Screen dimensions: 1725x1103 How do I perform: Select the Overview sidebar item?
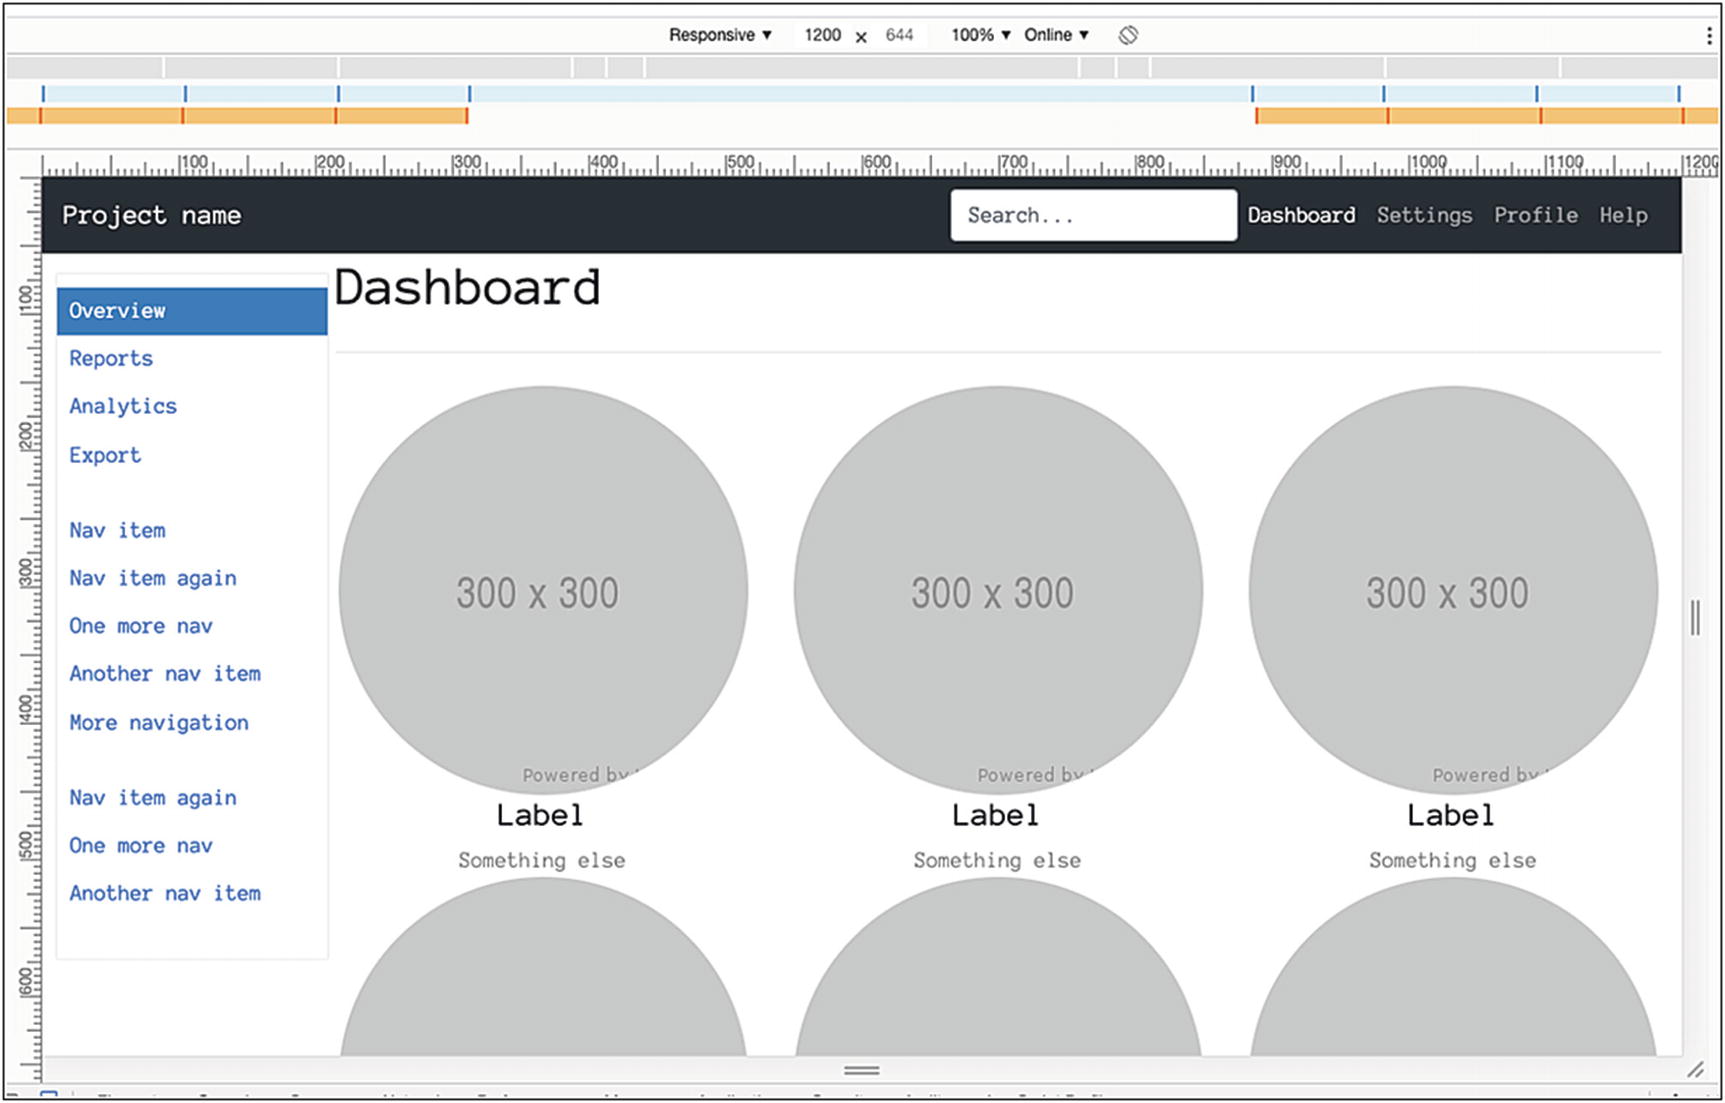[x=192, y=311]
